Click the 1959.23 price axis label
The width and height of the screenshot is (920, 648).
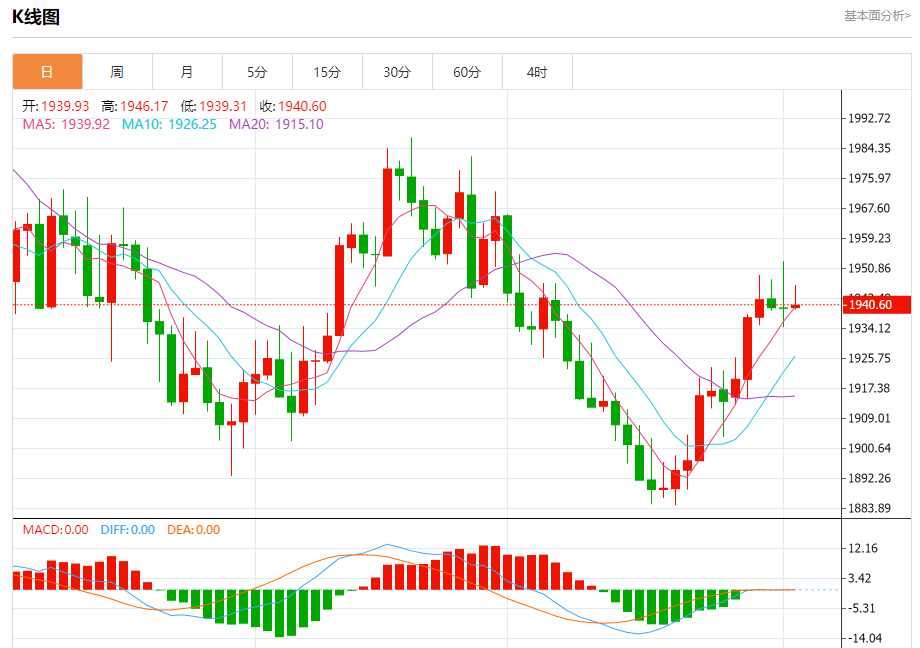pyautogui.click(x=870, y=238)
